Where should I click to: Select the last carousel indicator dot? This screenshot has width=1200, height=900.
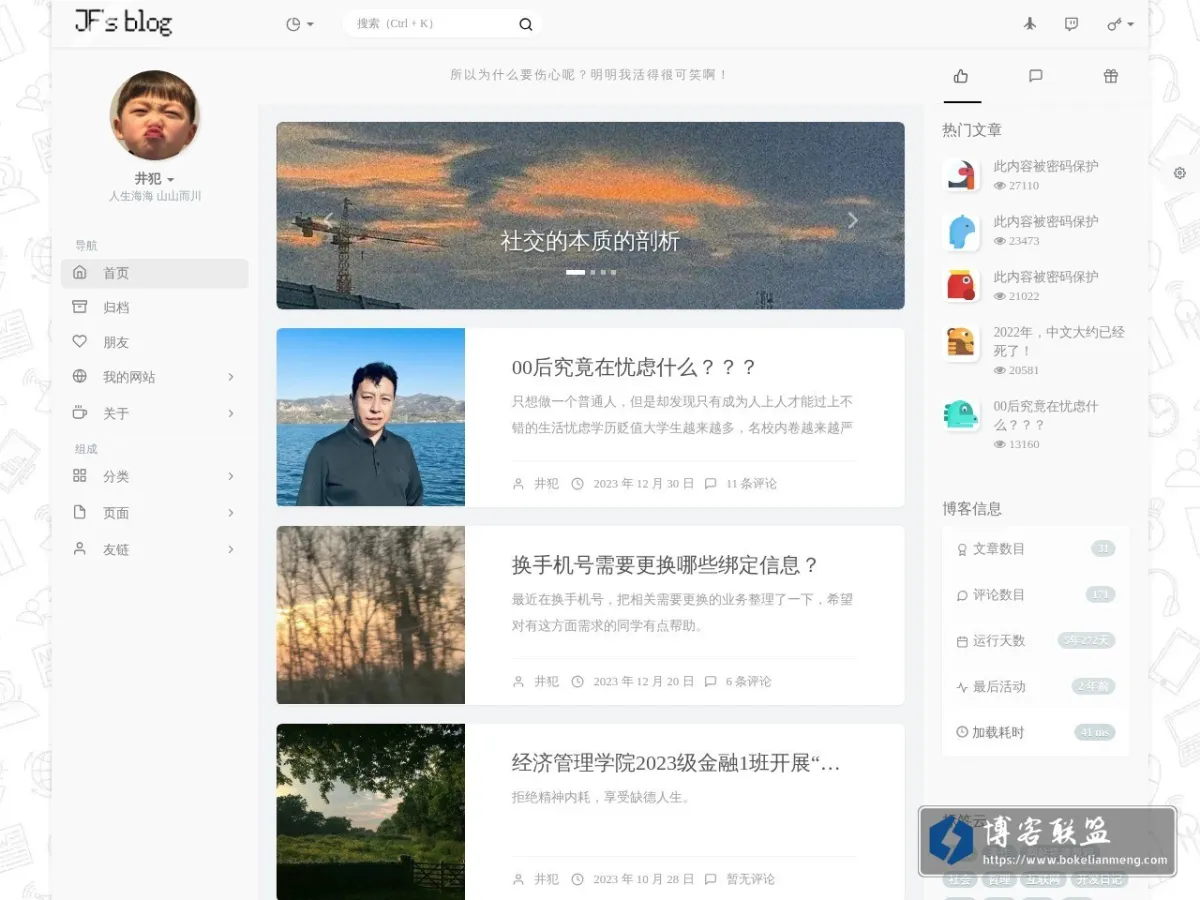point(613,272)
